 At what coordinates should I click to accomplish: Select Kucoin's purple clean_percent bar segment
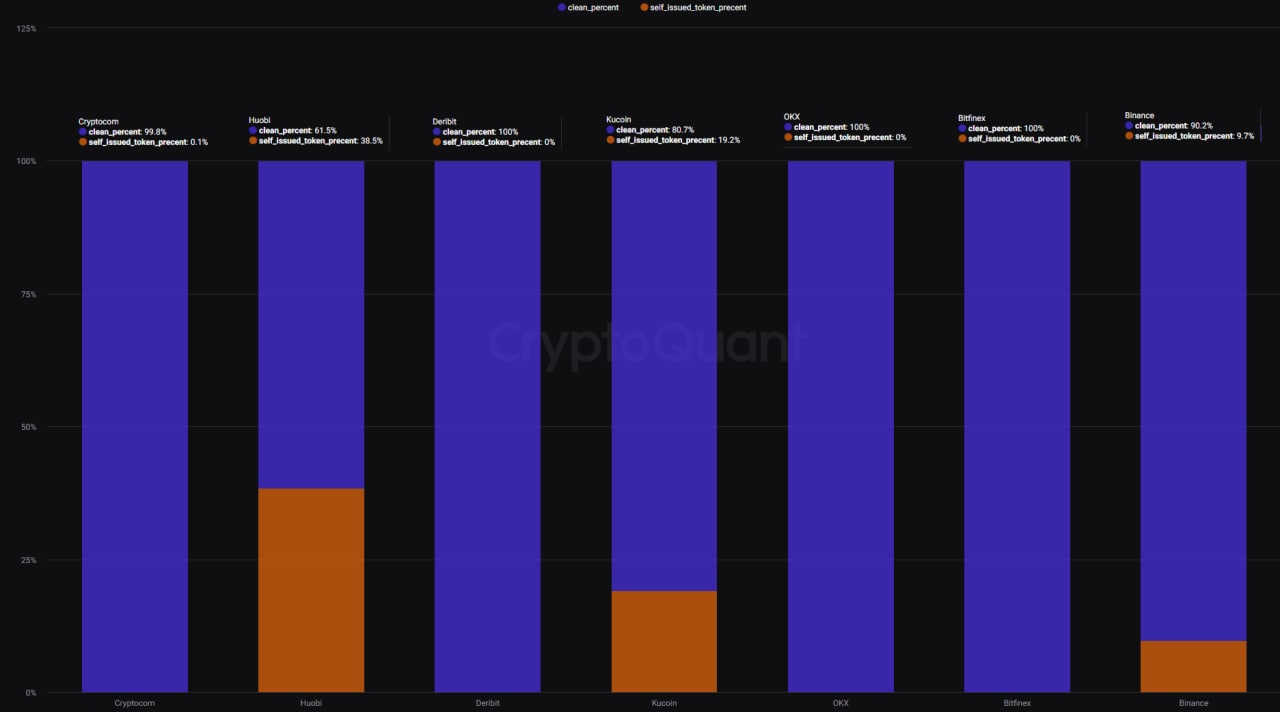click(664, 376)
